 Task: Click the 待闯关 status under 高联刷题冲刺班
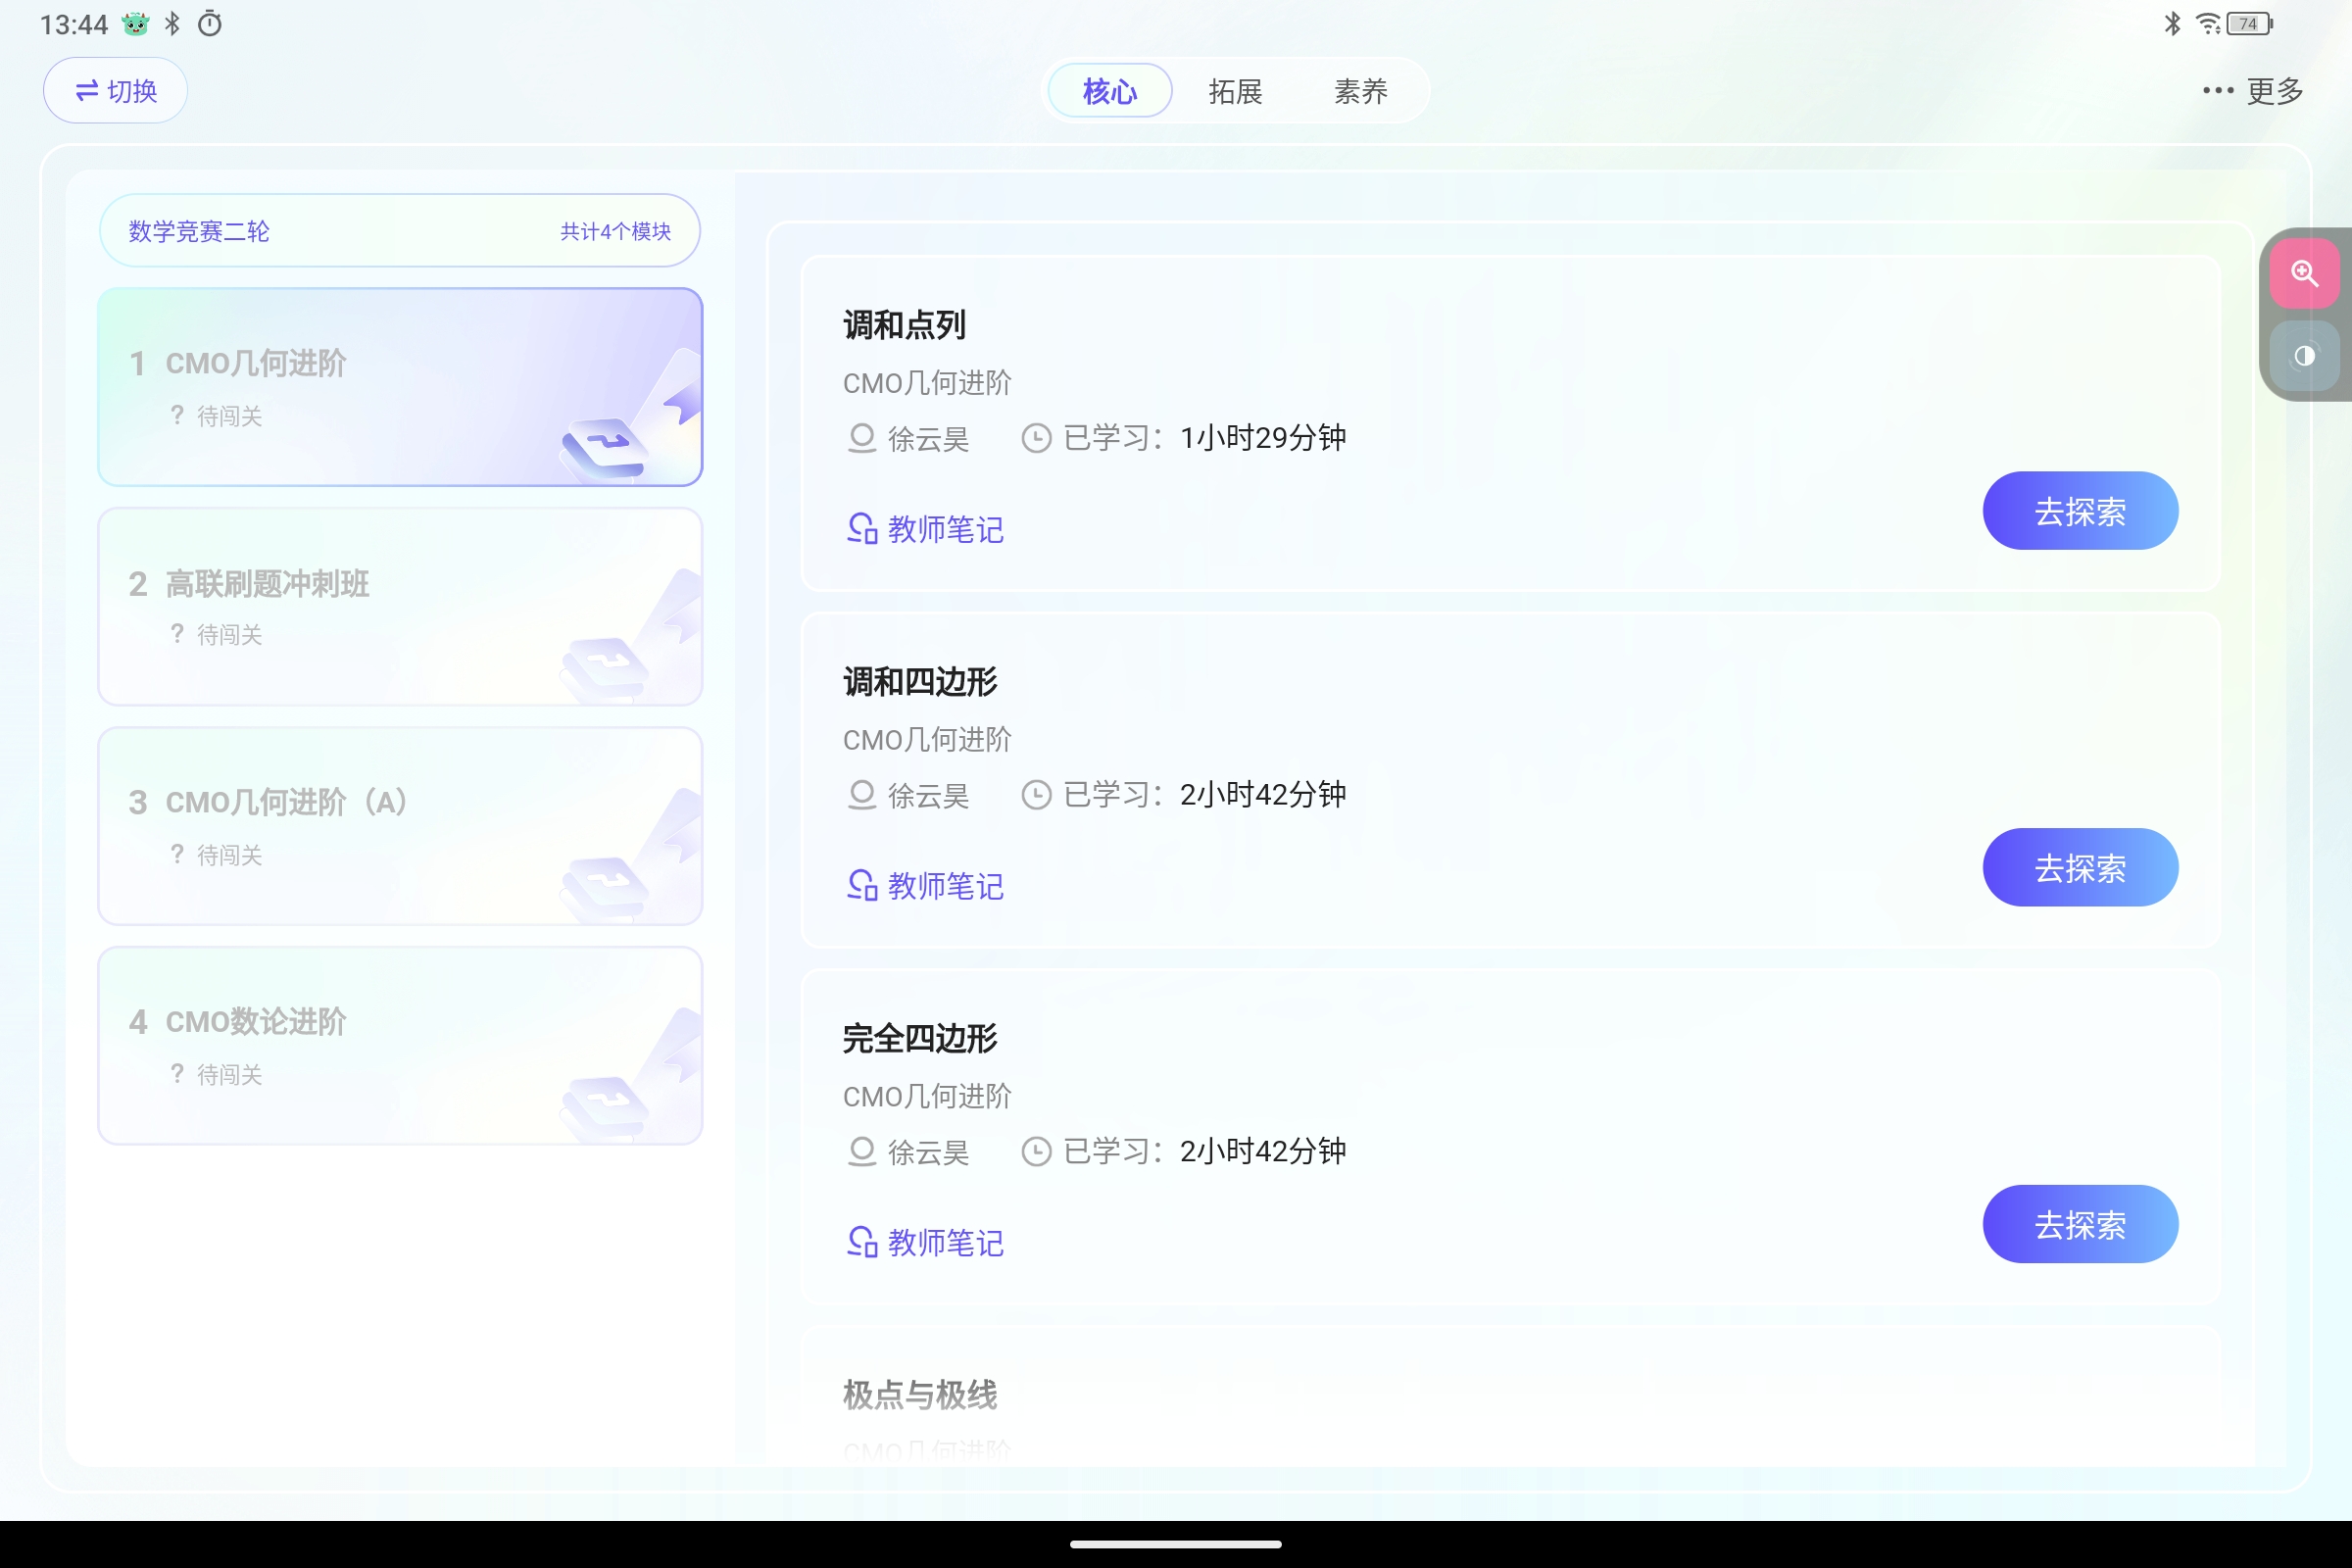(229, 635)
